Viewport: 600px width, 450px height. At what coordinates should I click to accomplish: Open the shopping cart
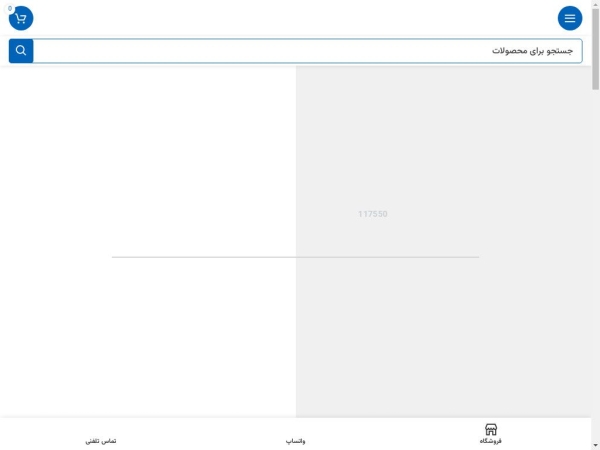coord(21,18)
